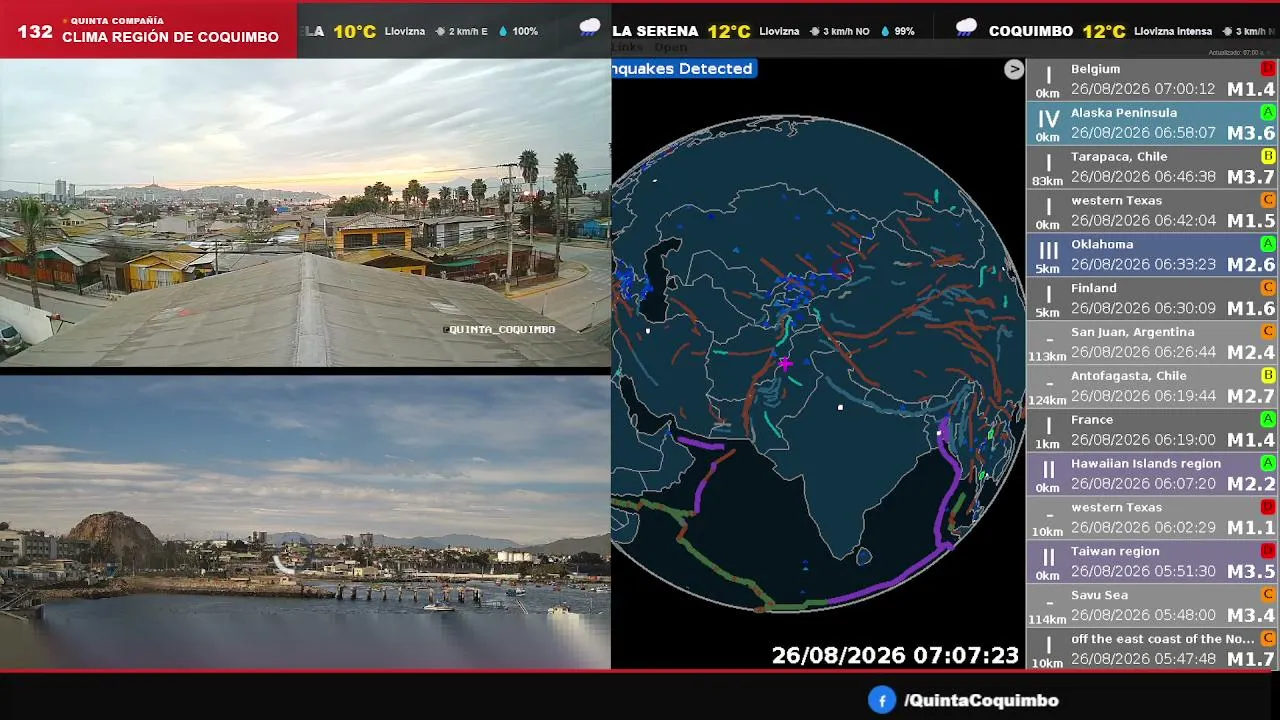Click the humidity drop icon next to 100%
Viewport: 1280px width, 720px height.
pos(502,32)
